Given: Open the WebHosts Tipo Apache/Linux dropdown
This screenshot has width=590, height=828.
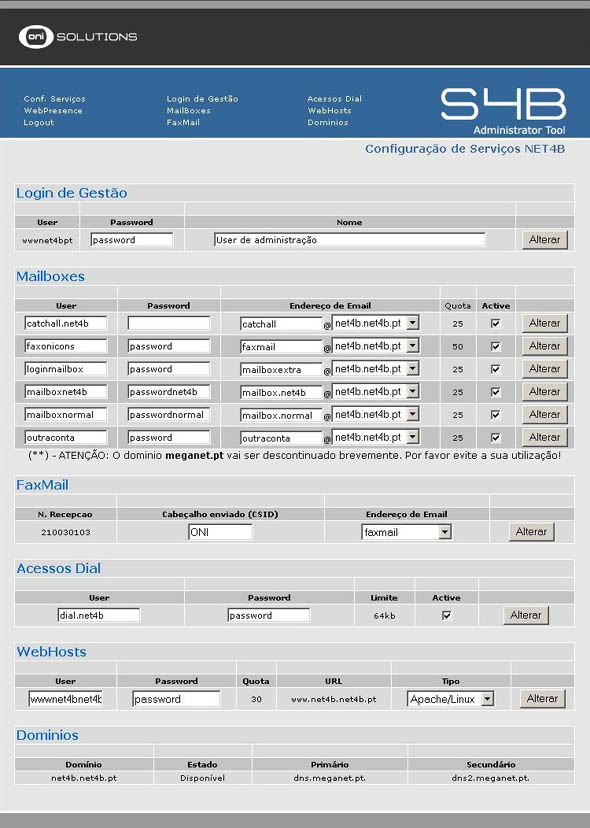Looking at the screenshot, I should click(488, 699).
